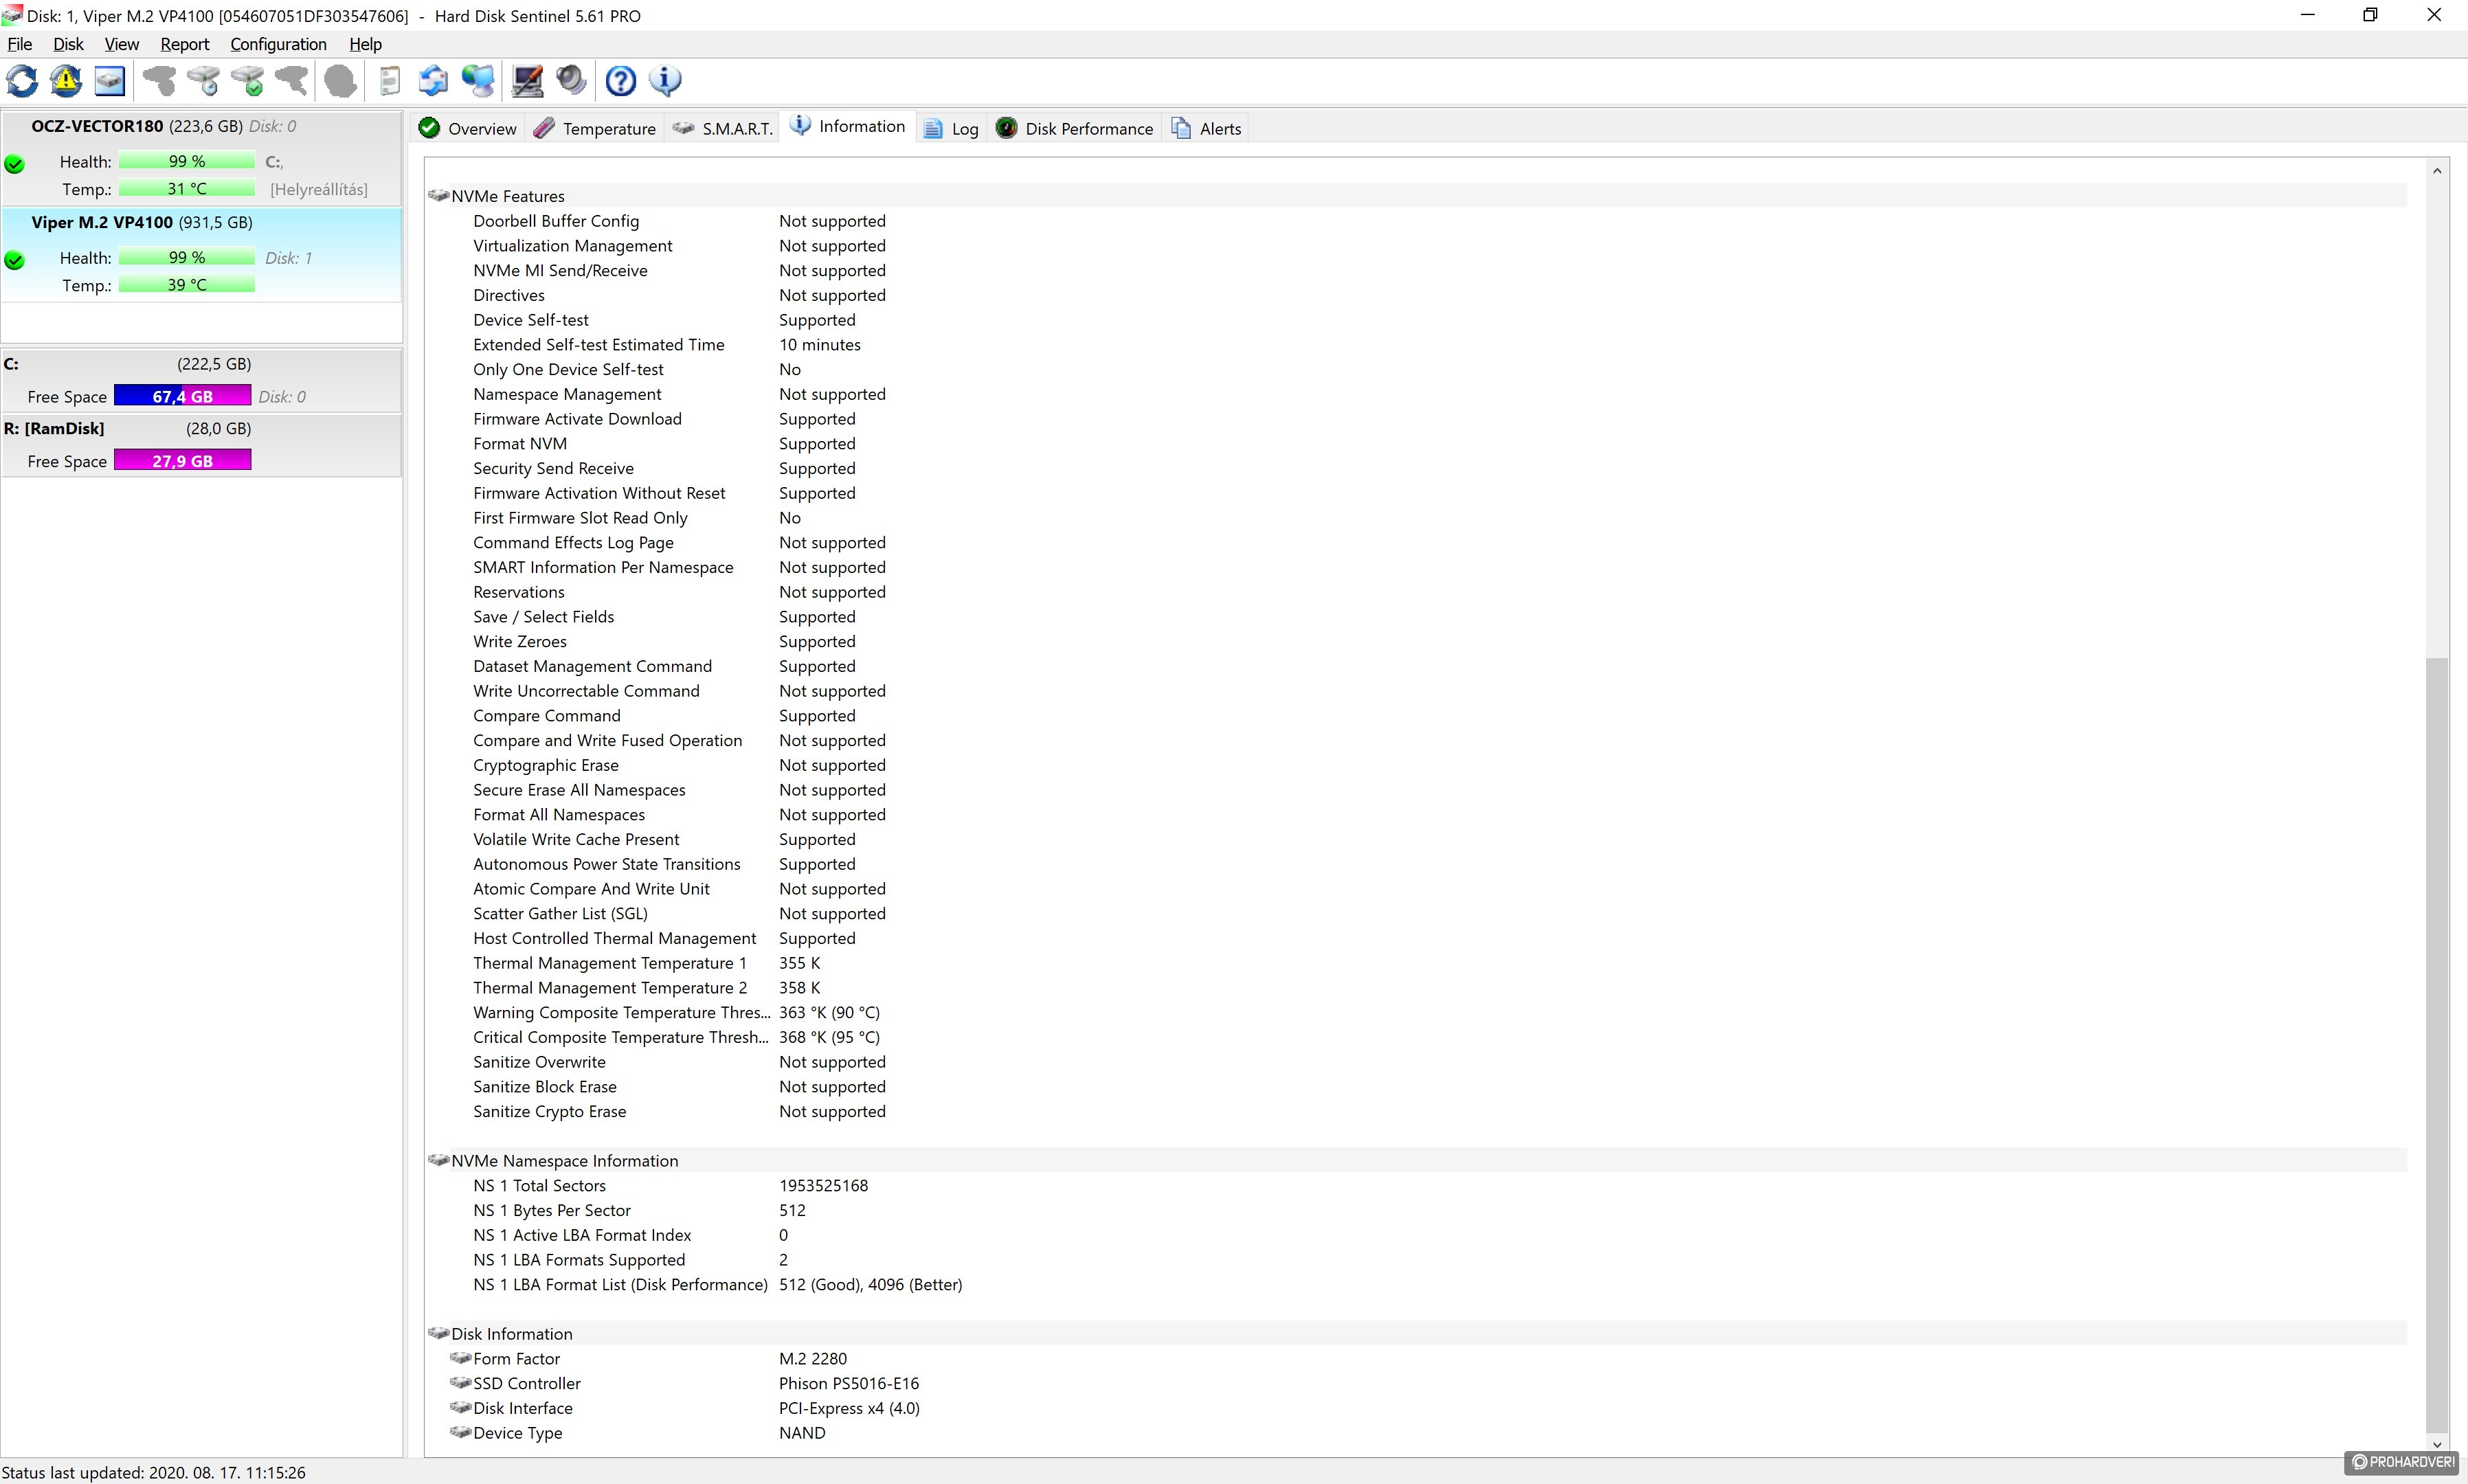Click the Refresh disk status toolbar icon
The height and width of the screenshot is (1484, 2468).
[x=22, y=81]
